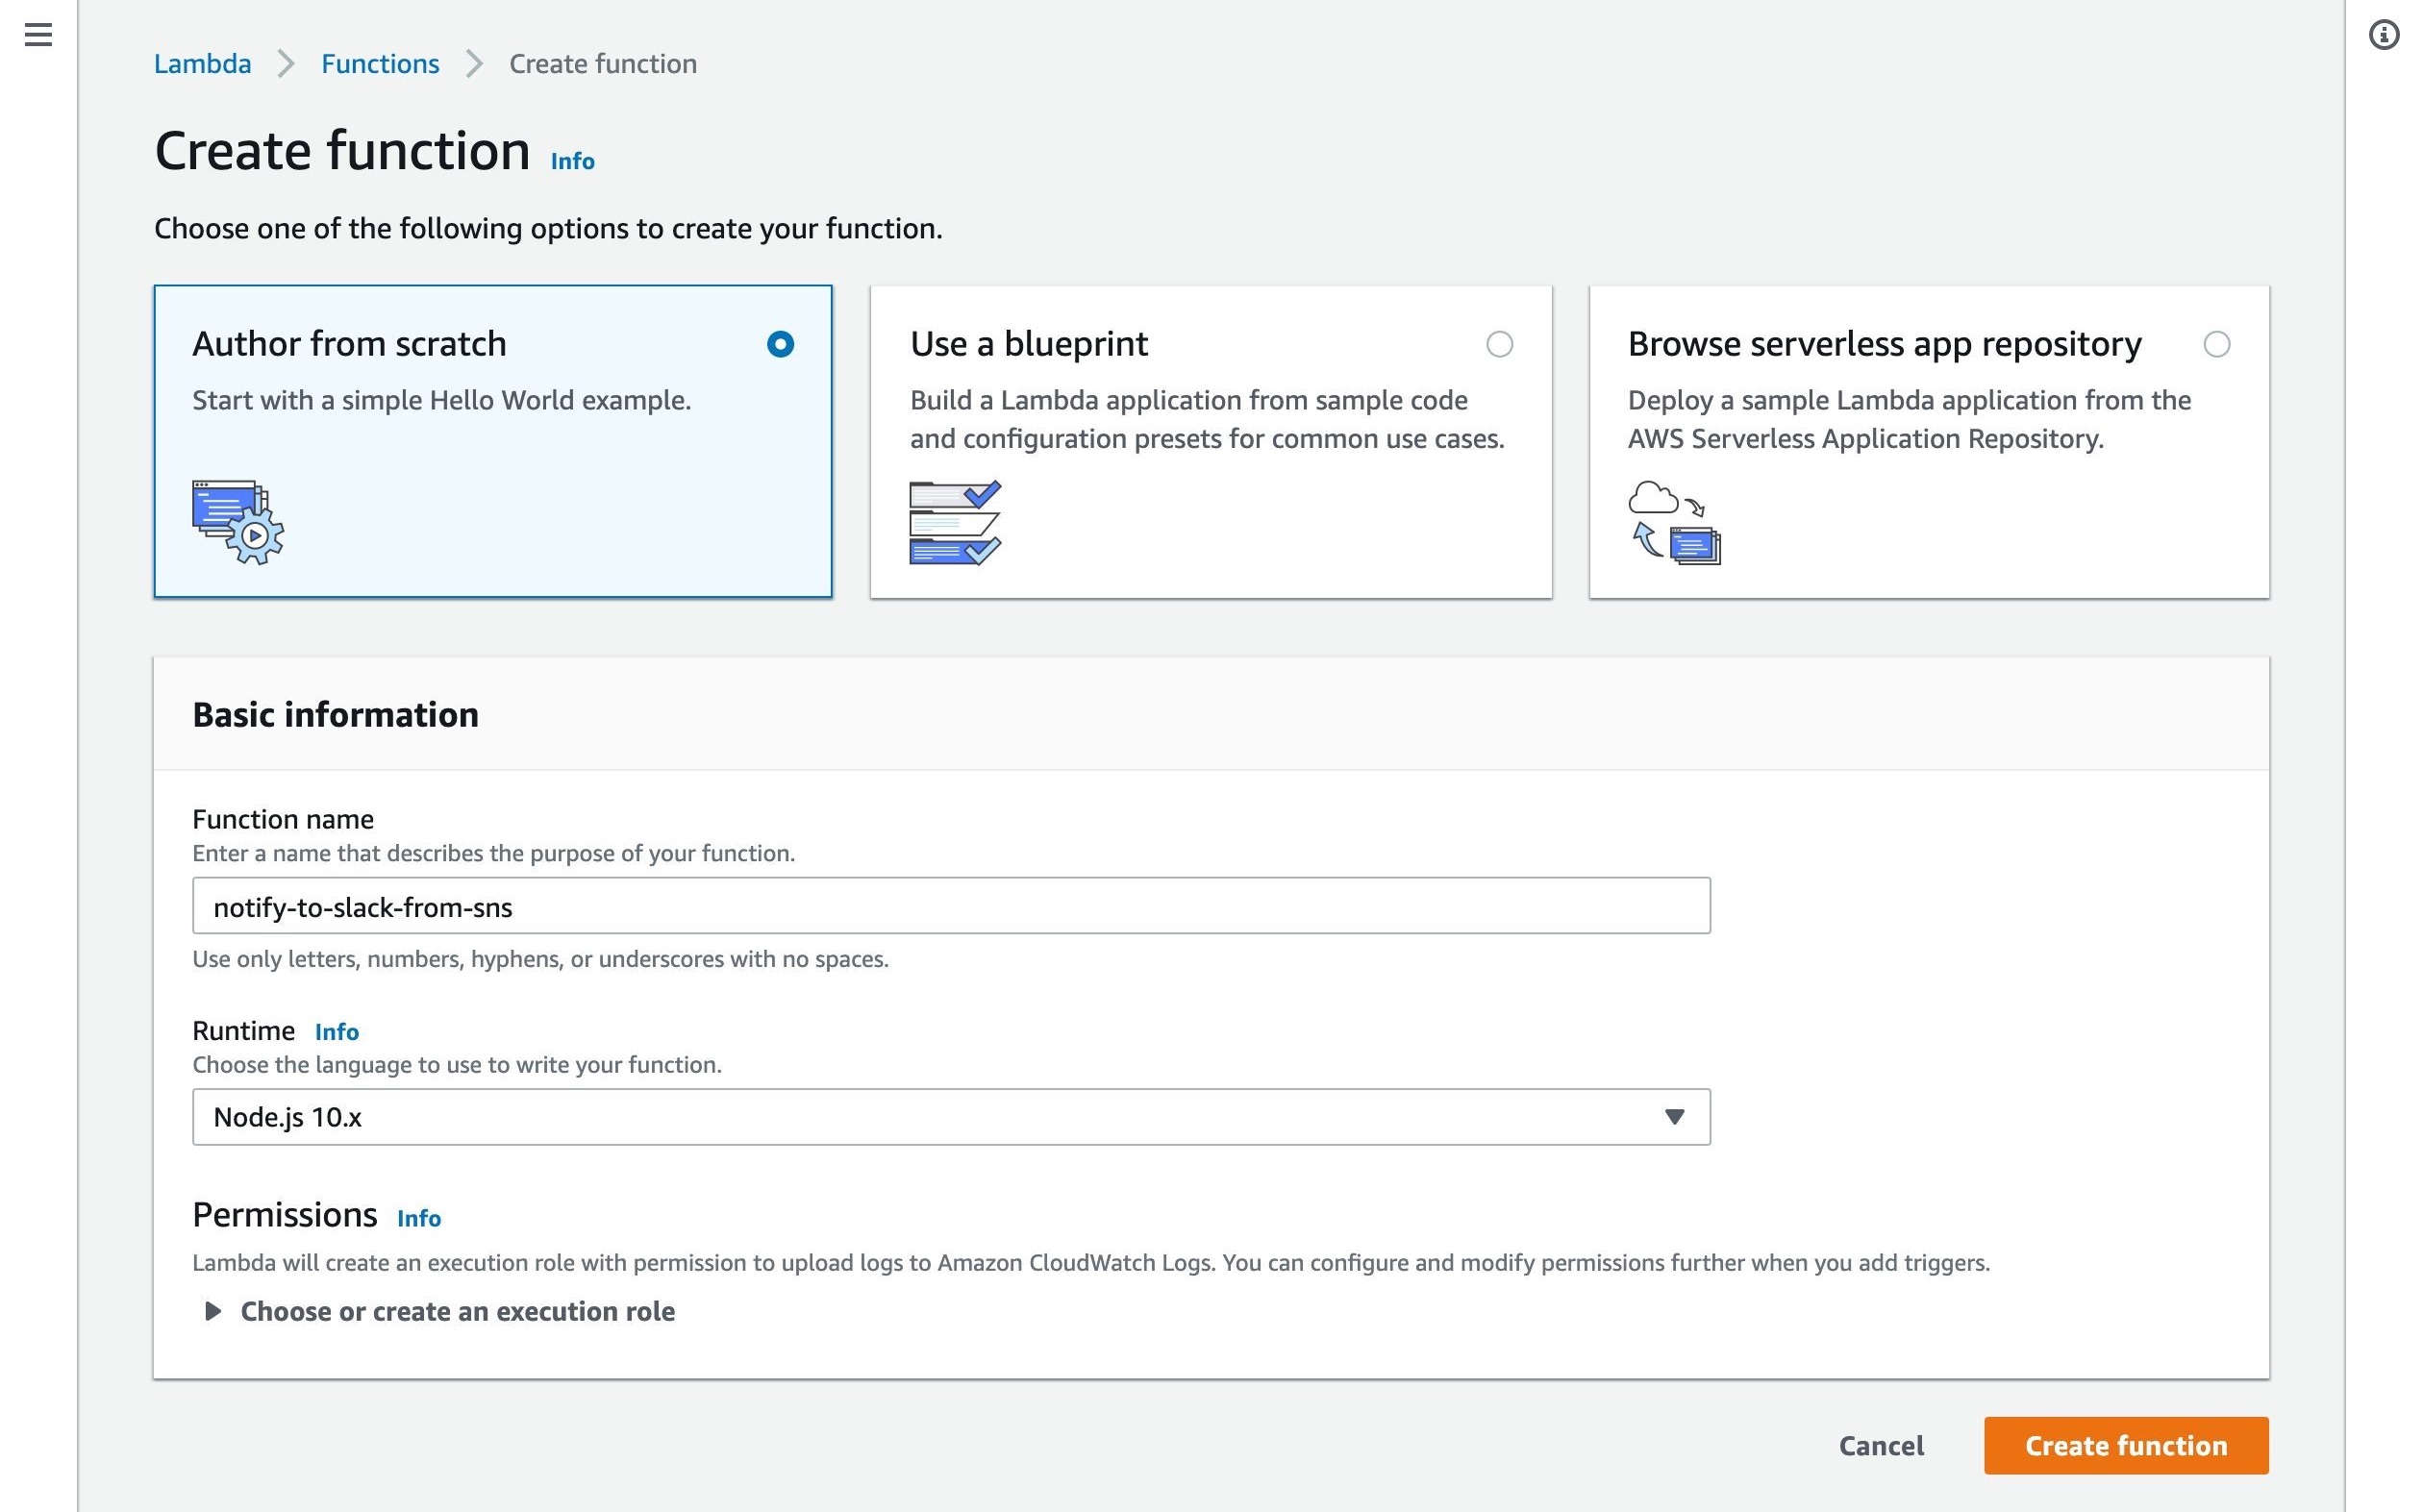Select Browse serverless app repository radio button
The width and height of the screenshot is (2423, 1512).
2216,344
